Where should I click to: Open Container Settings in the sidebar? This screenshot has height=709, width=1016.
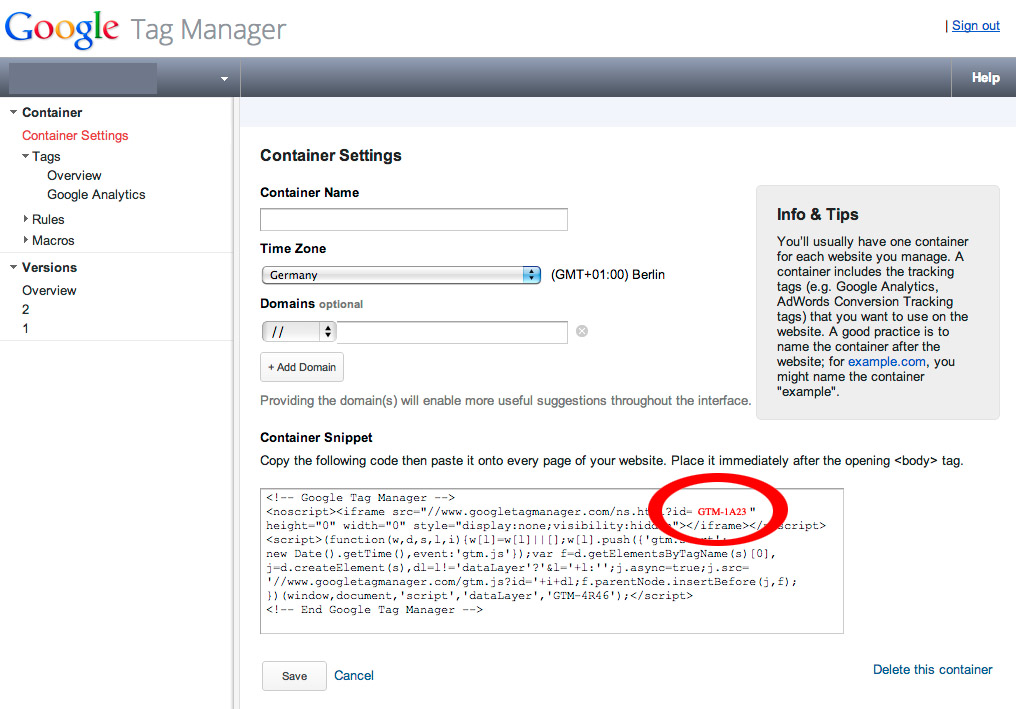(75, 135)
